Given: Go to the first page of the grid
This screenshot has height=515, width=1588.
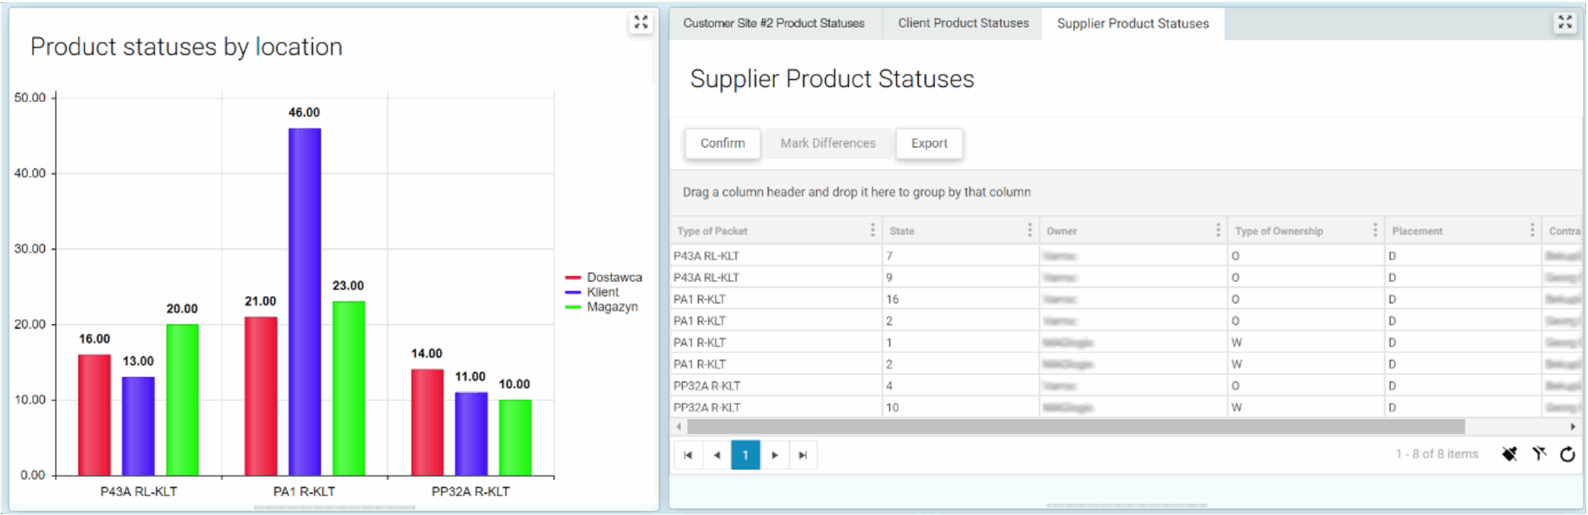Looking at the screenshot, I should click(688, 456).
